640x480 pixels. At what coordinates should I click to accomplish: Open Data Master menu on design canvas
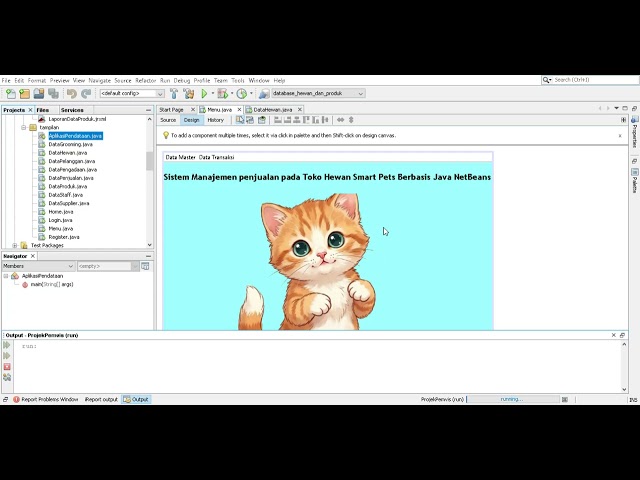click(180, 157)
